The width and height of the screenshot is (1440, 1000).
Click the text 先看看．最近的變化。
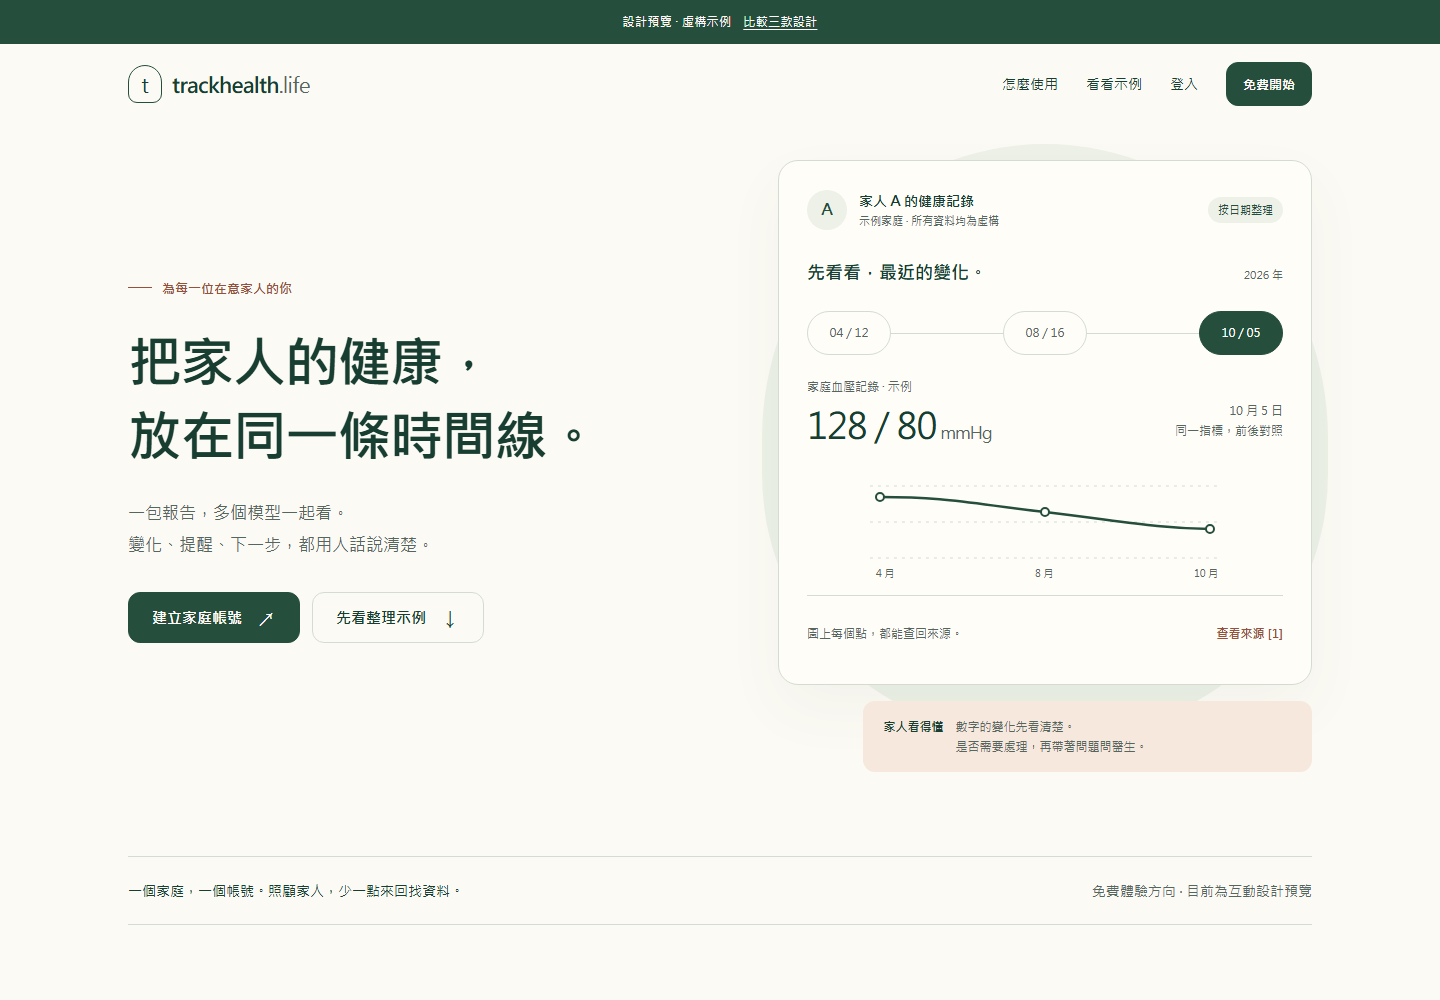point(895,272)
